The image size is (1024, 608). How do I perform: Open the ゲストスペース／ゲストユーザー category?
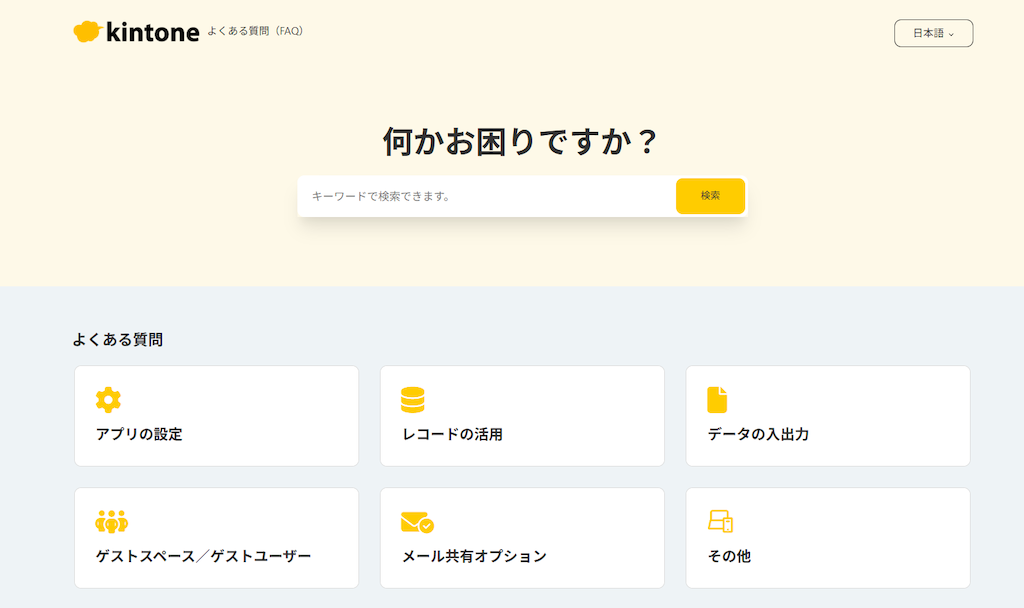point(216,538)
